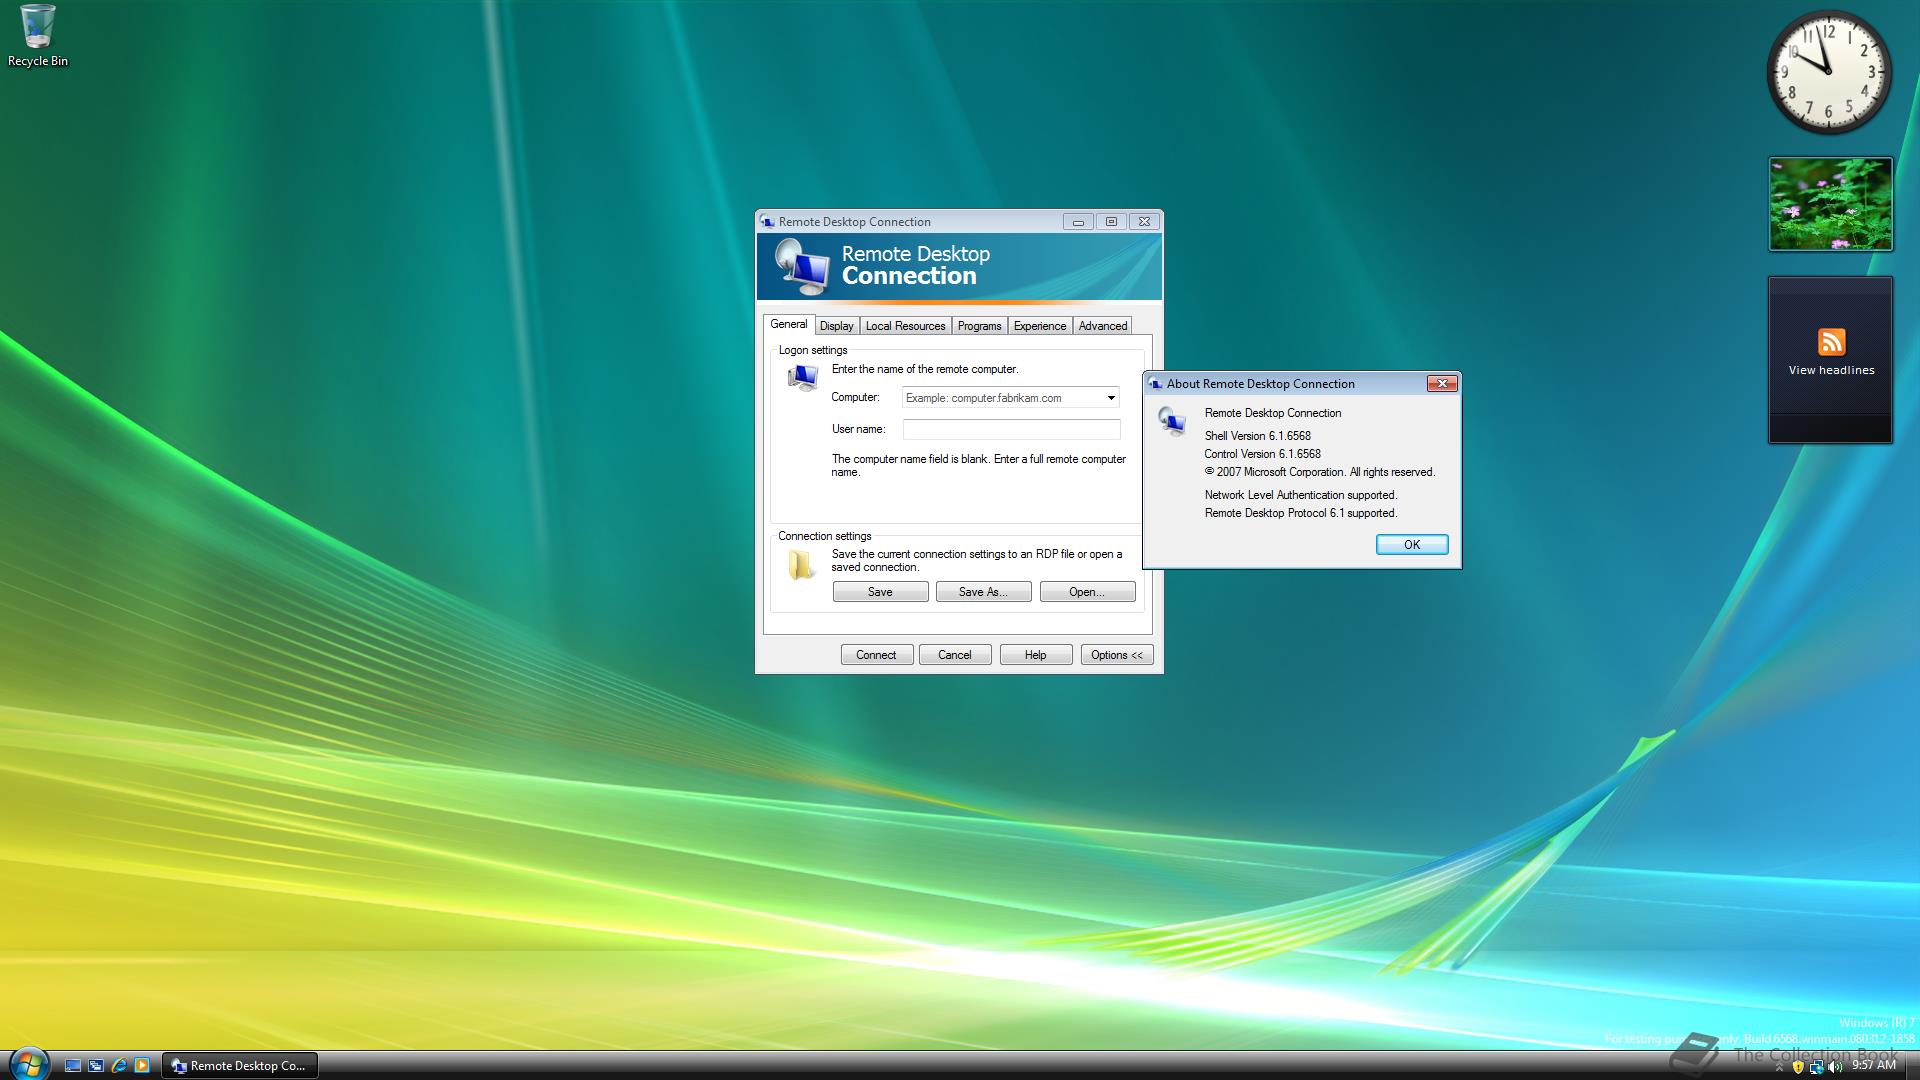The width and height of the screenshot is (1920, 1080).
Task: Click View headlines in feed gadget
Action: point(1831,370)
